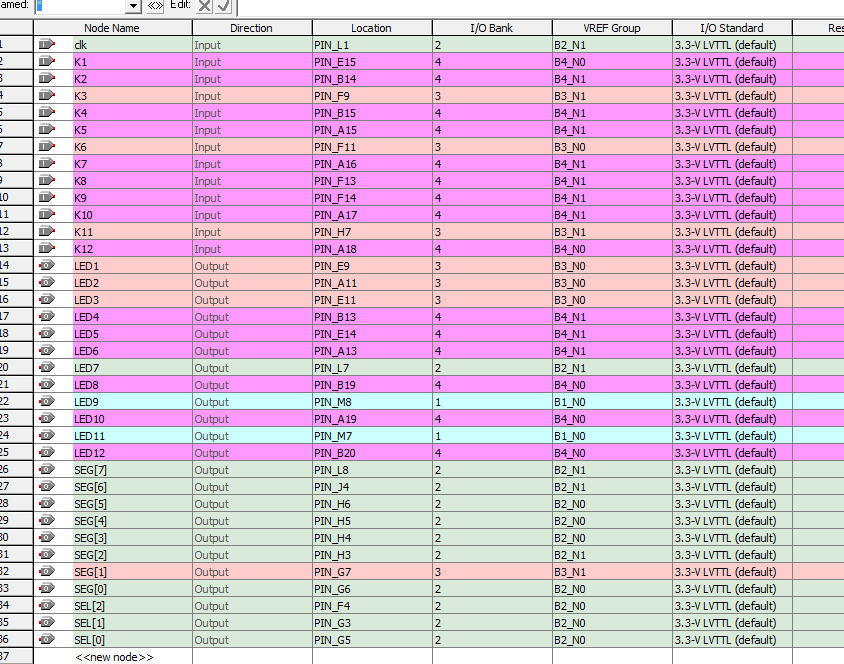Select location cell PIN_M8
Viewport: 844px width, 664px height.
[372, 402]
